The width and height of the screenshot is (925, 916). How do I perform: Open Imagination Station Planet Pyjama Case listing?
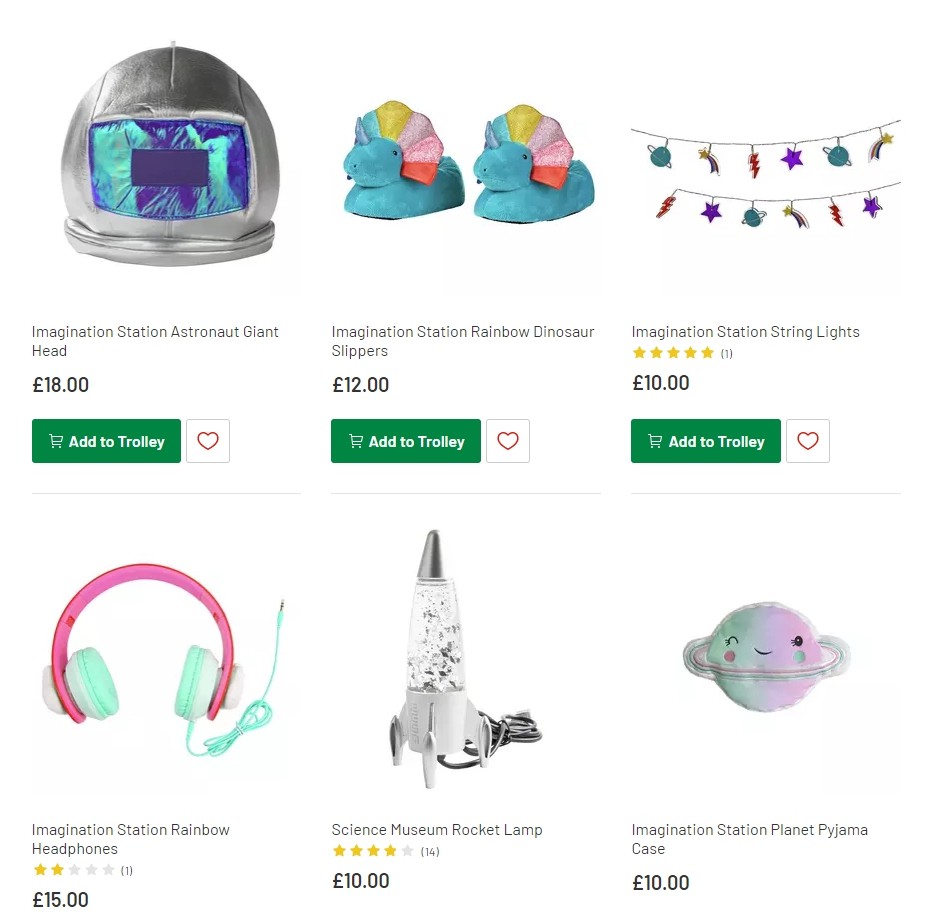click(x=749, y=838)
